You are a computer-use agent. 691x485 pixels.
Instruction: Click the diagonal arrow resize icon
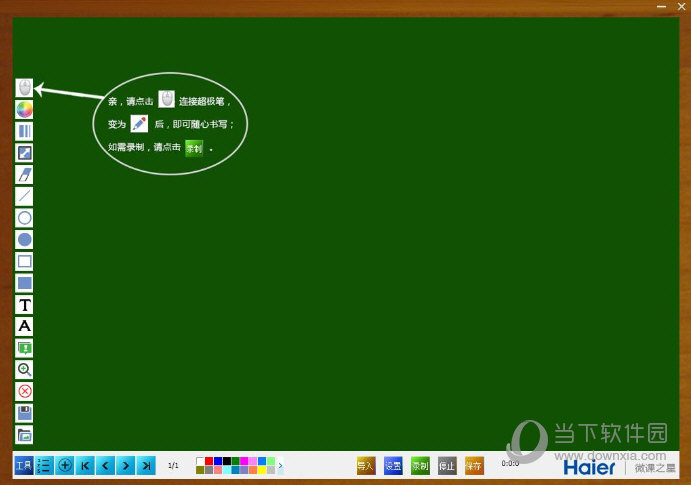click(x=24, y=153)
